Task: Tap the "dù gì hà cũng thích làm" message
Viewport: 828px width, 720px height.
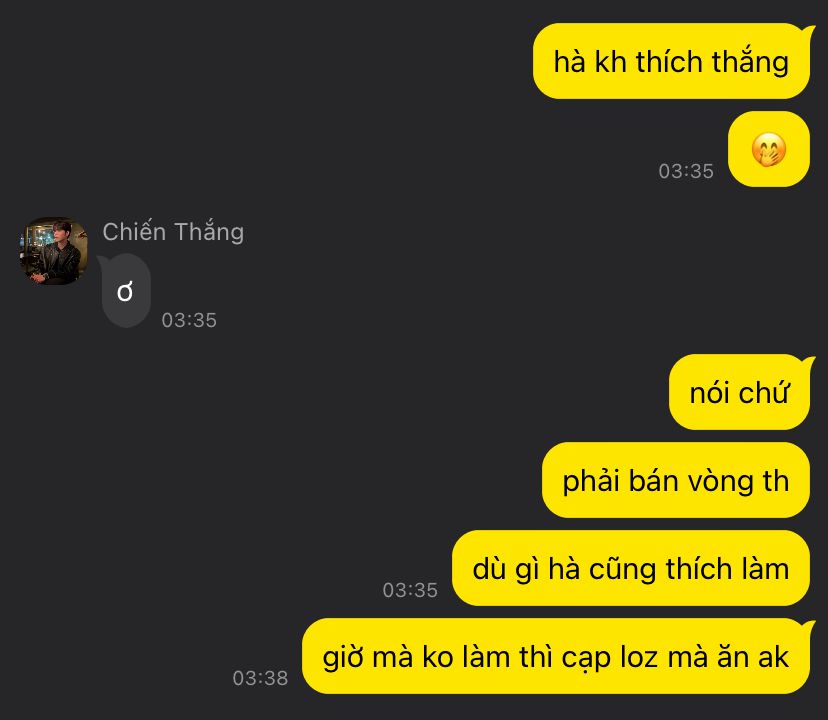Action: click(x=631, y=568)
